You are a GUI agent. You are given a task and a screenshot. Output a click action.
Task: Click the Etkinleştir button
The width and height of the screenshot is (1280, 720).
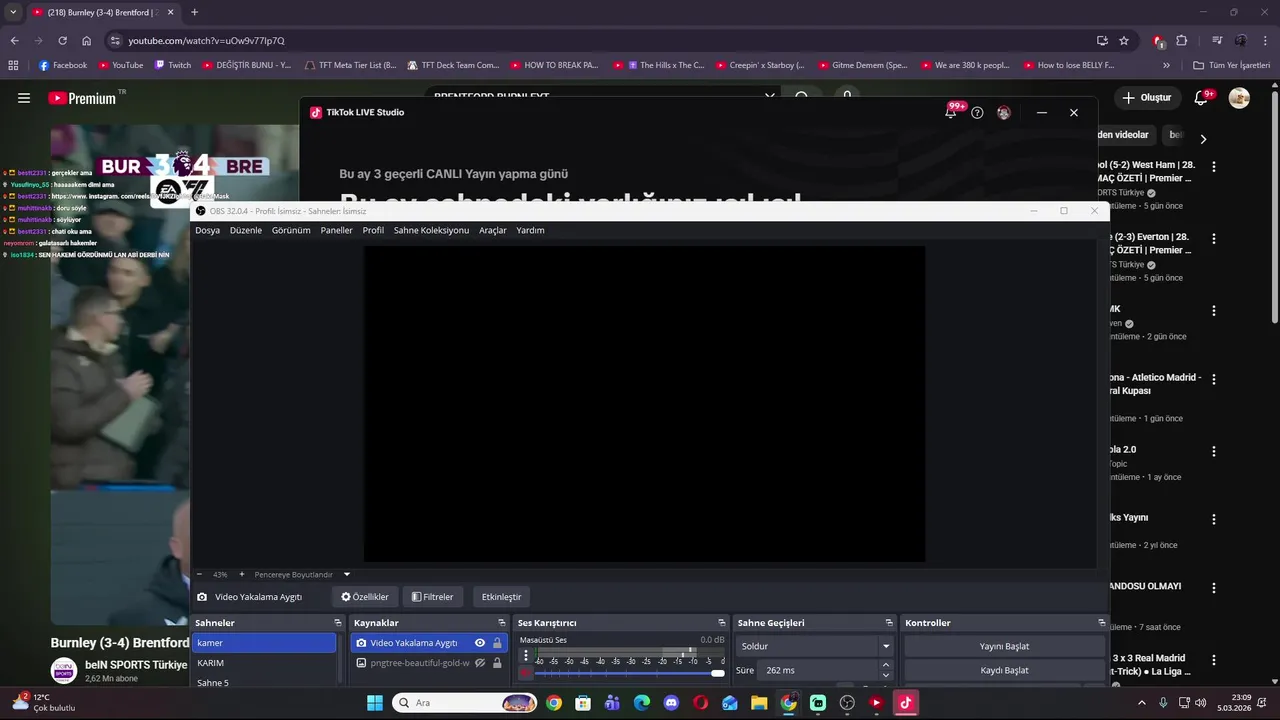click(502, 597)
